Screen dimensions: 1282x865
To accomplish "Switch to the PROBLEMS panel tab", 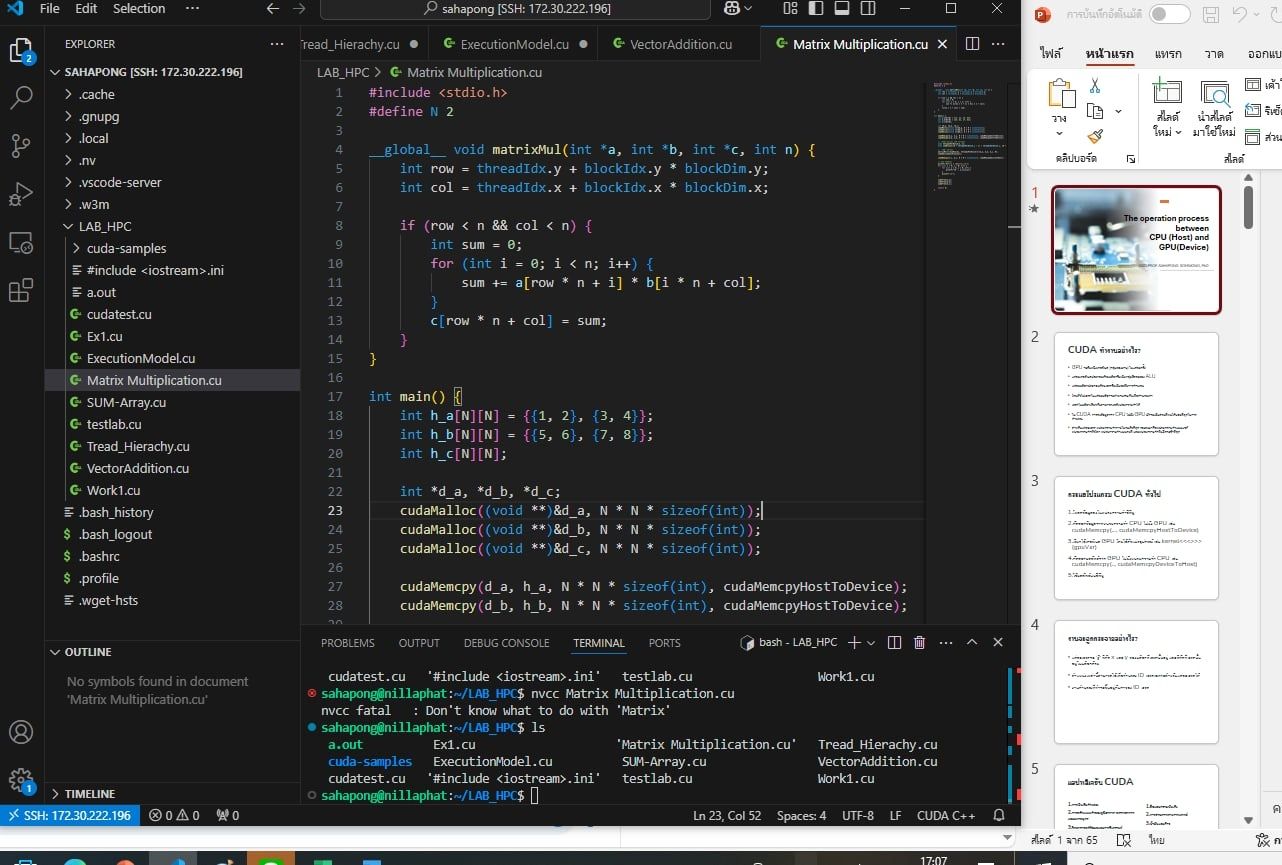I will (347, 643).
